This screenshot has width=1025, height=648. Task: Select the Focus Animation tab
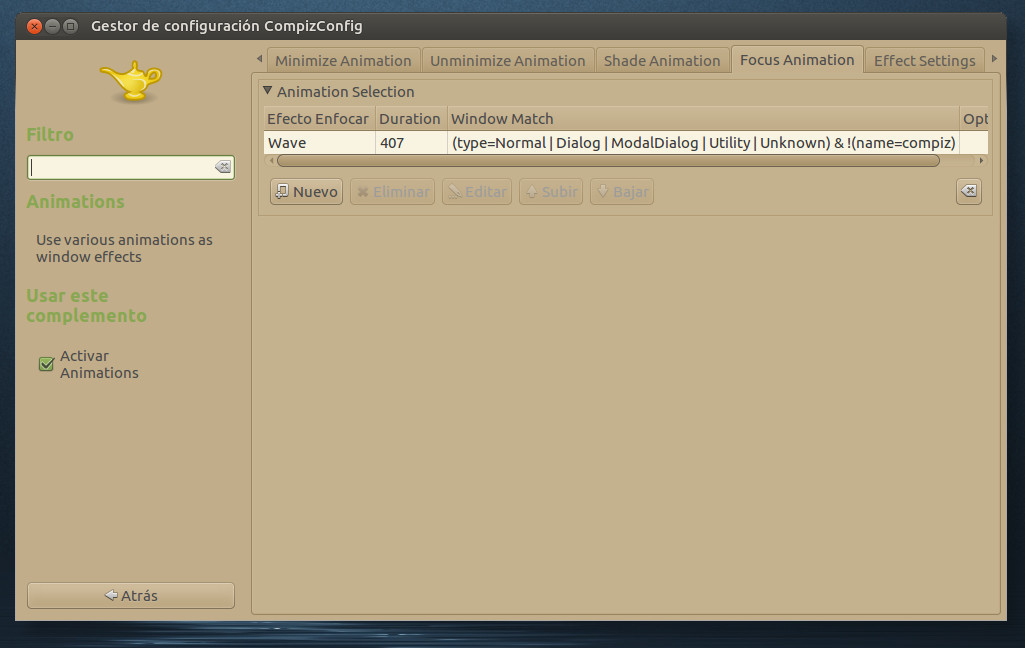tap(797, 60)
